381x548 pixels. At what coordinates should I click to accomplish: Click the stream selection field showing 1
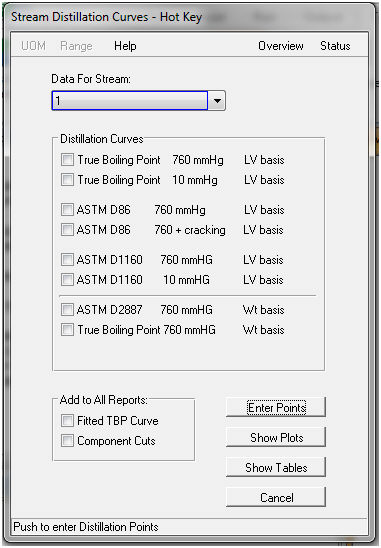(x=130, y=101)
